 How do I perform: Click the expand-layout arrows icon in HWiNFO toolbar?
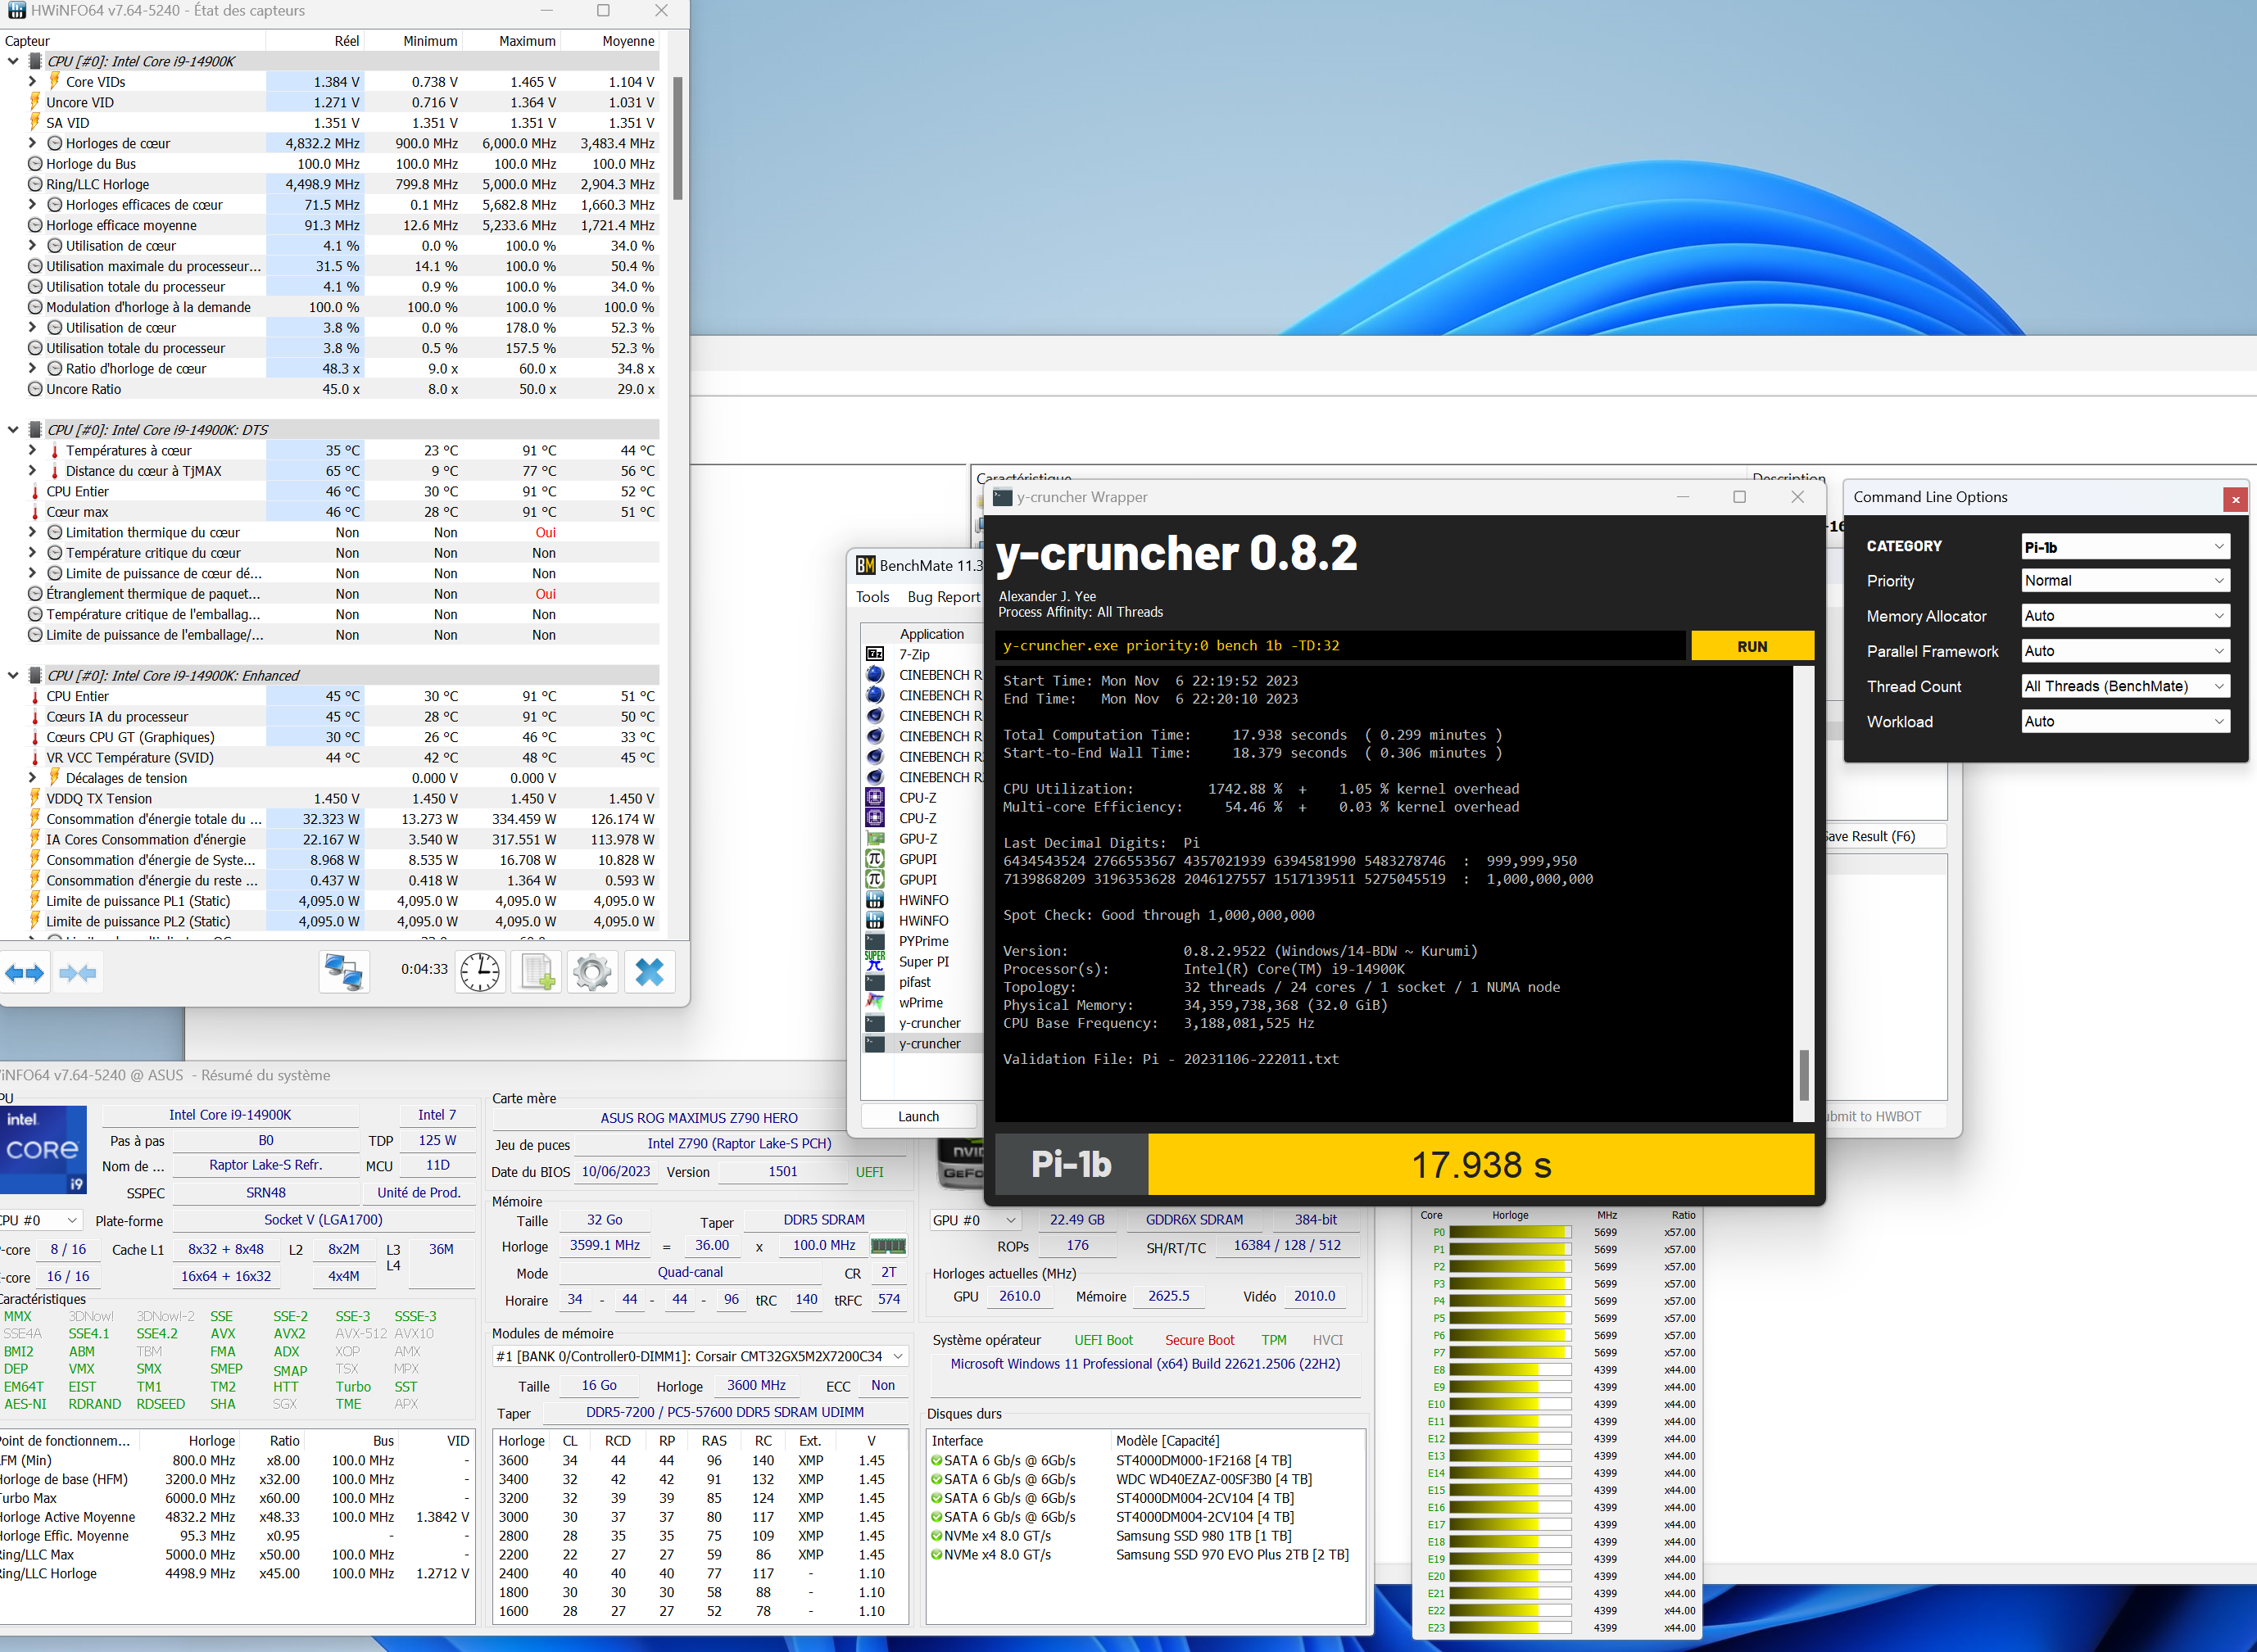25,972
